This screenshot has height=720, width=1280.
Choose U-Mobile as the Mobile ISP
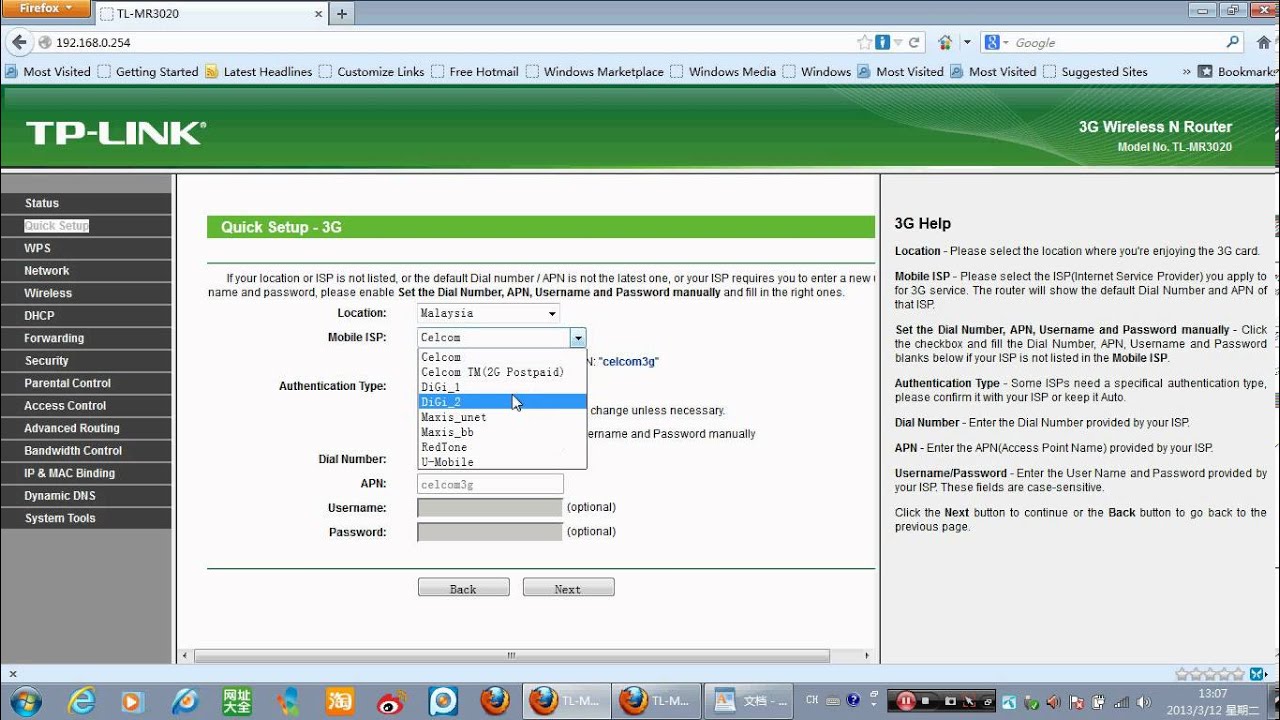pyautogui.click(x=501, y=462)
